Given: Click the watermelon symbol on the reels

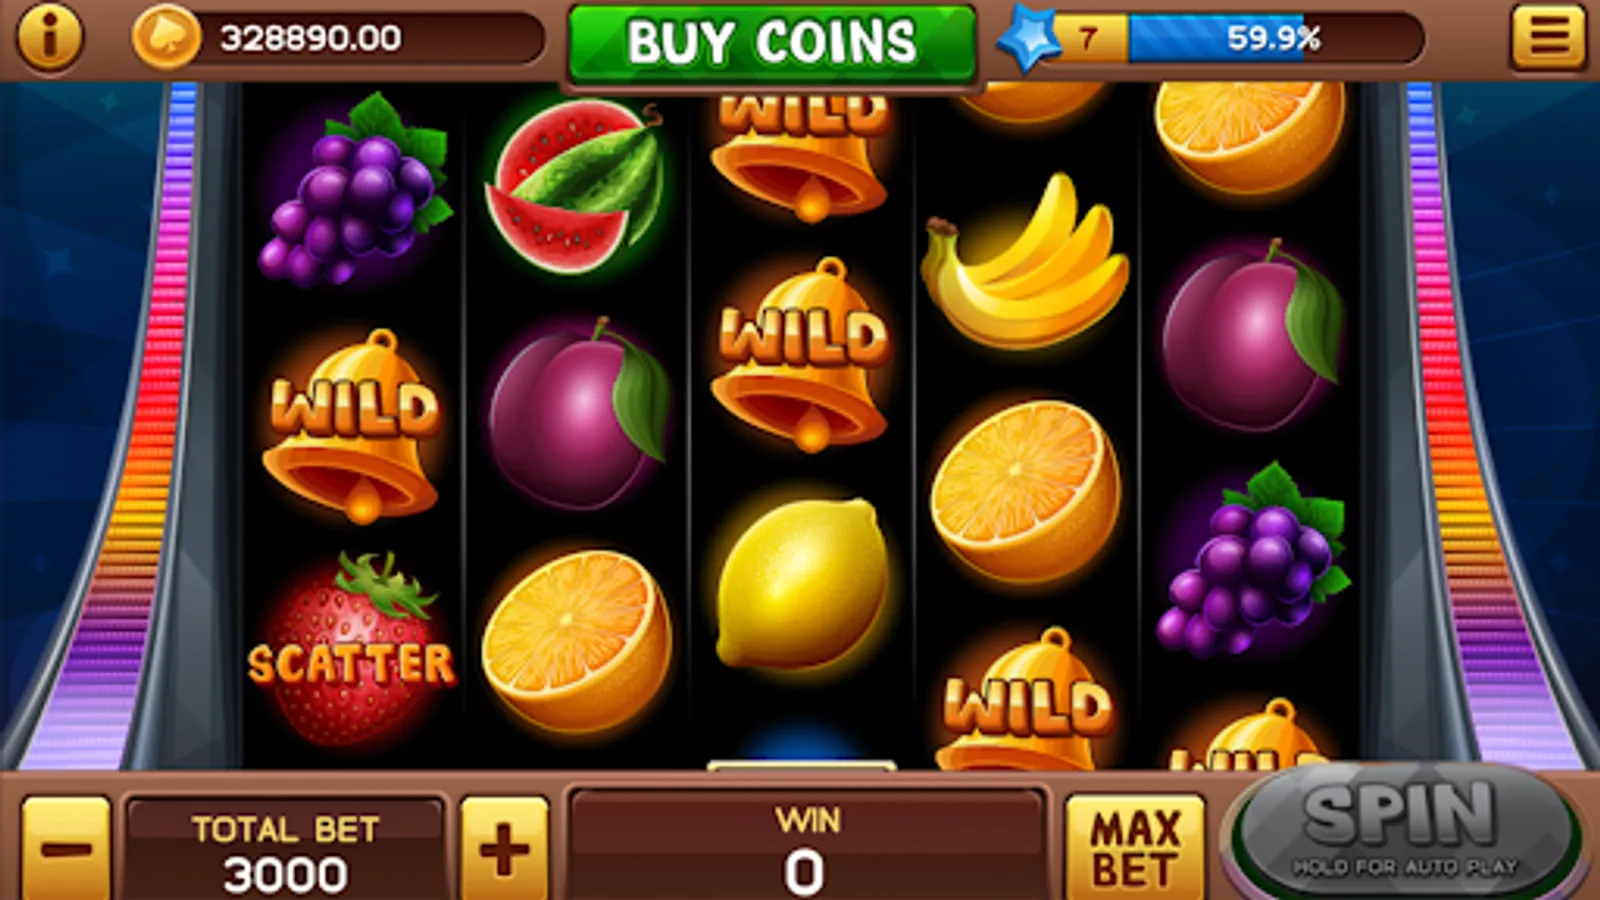Looking at the screenshot, I should tap(575, 186).
